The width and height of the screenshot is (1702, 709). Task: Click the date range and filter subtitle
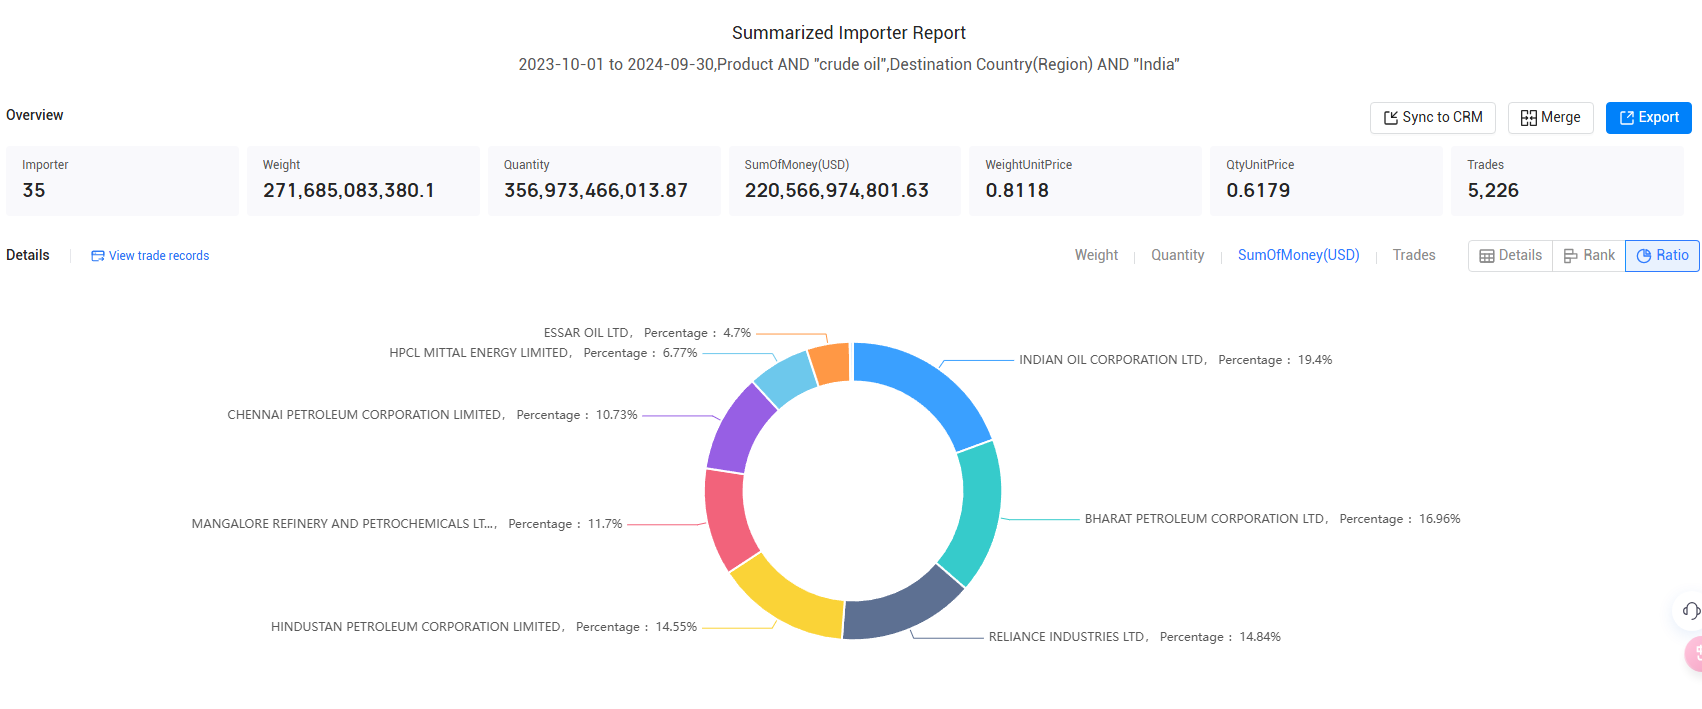point(849,64)
